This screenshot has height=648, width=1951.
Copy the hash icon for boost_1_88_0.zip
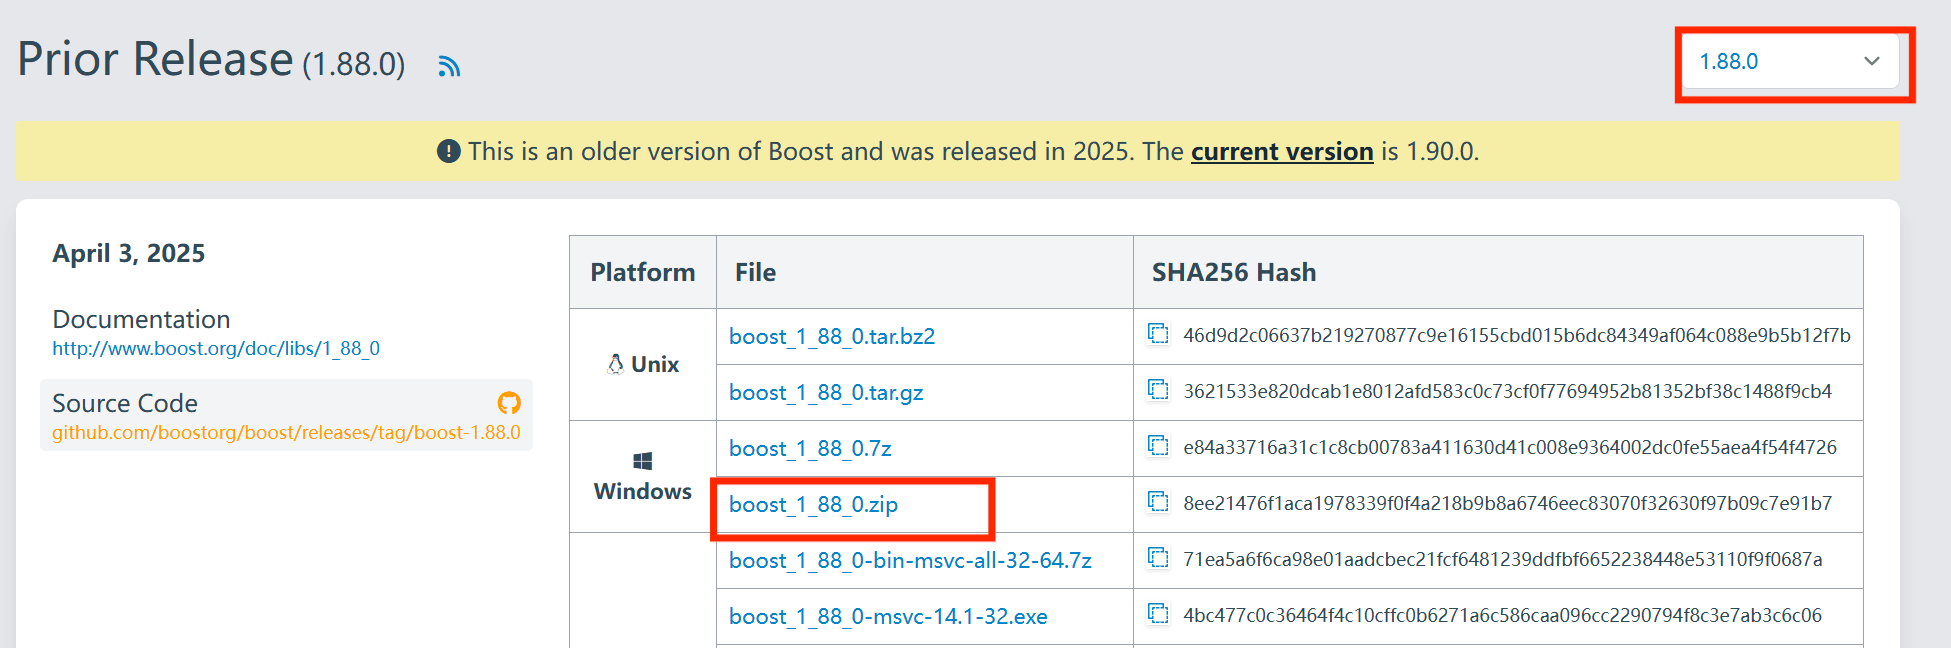[1158, 502]
